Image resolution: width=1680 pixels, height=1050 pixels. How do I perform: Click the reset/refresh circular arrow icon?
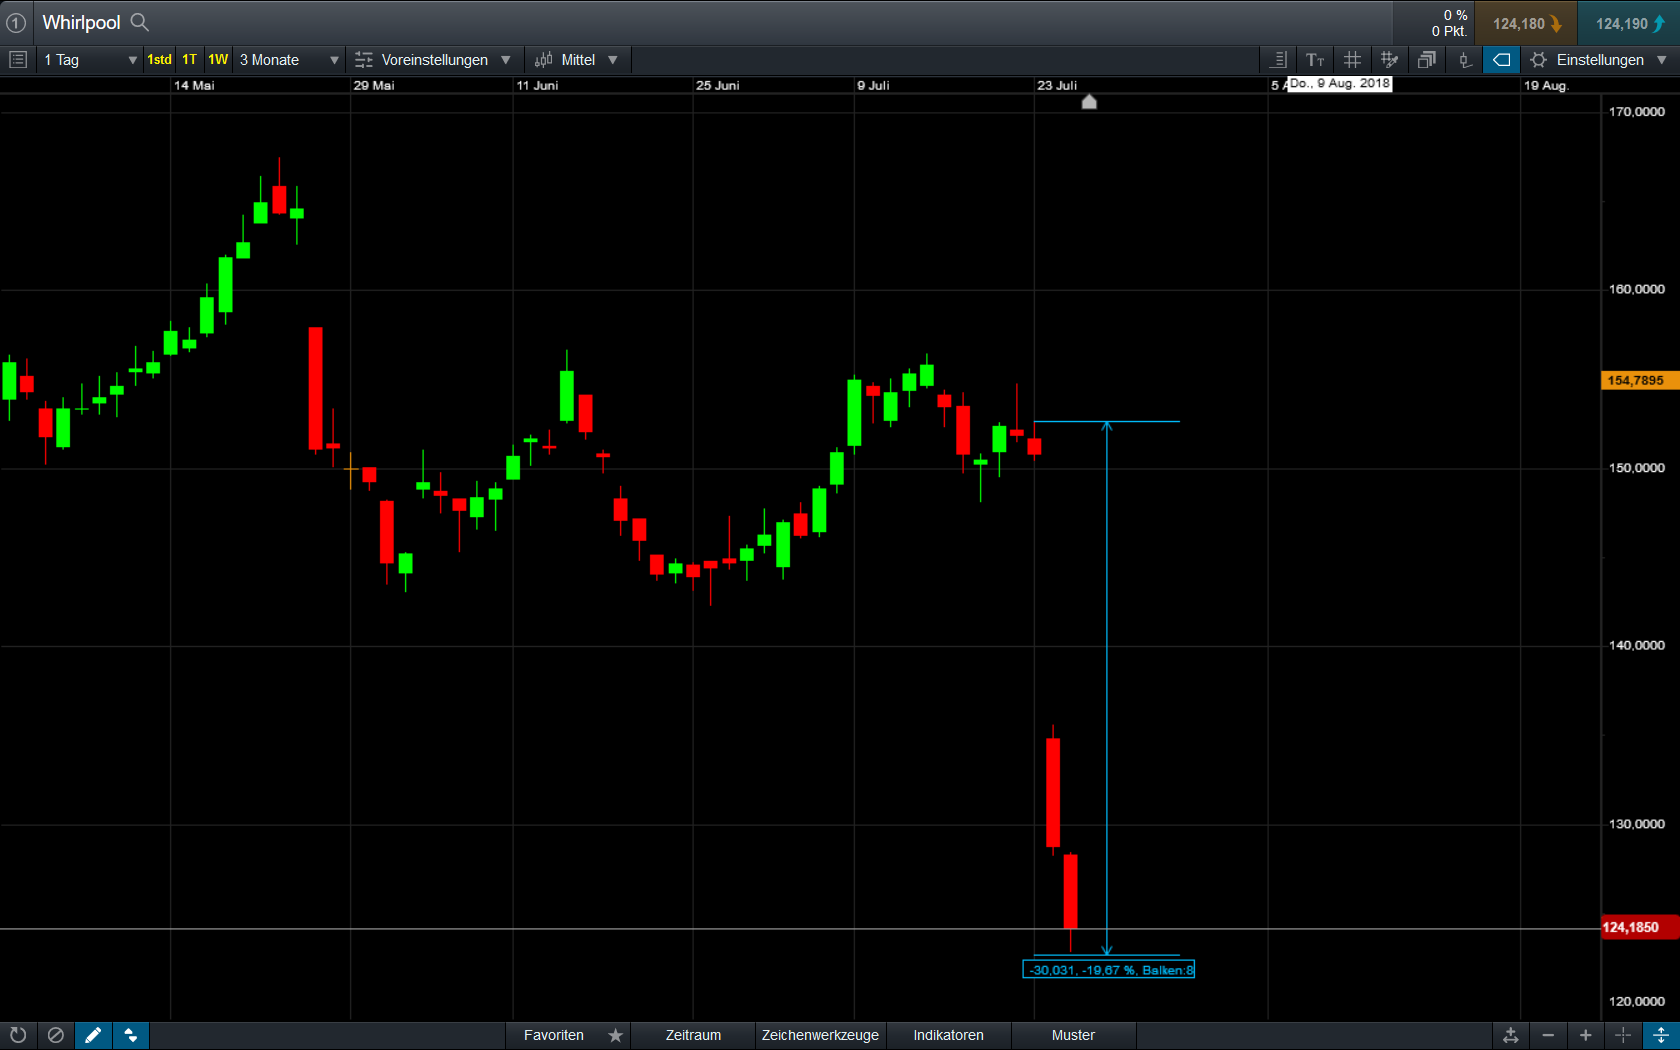(18, 1035)
